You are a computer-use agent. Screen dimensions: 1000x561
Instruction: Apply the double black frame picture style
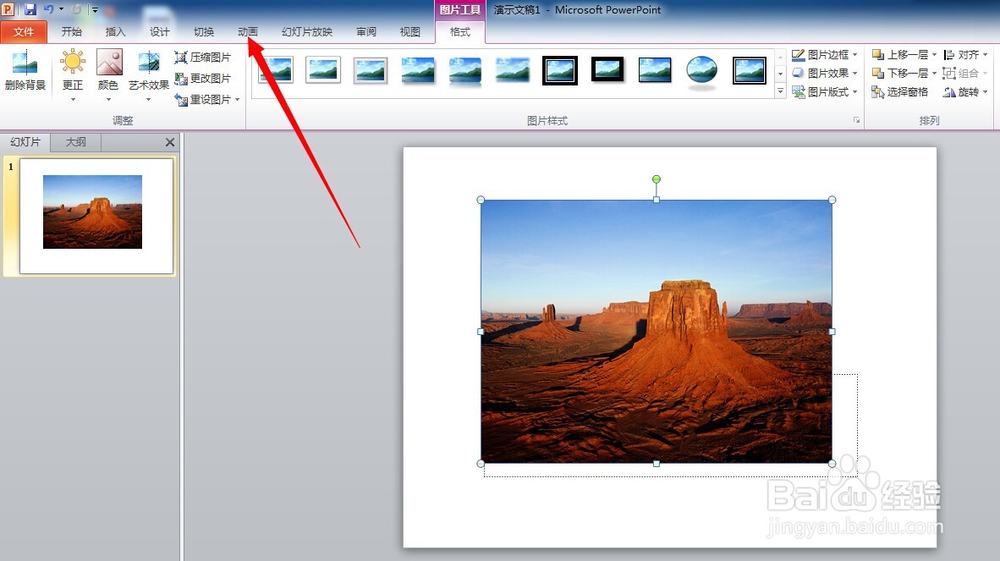(x=560, y=70)
